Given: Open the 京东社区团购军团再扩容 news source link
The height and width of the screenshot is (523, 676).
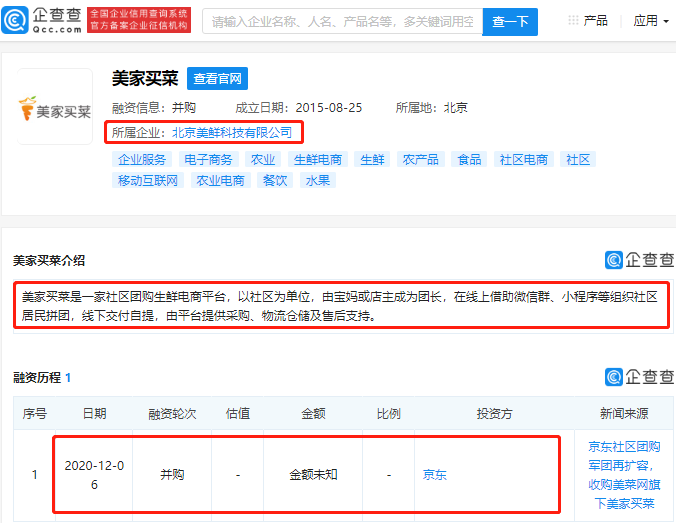Looking at the screenshot, I should (624, 475).
